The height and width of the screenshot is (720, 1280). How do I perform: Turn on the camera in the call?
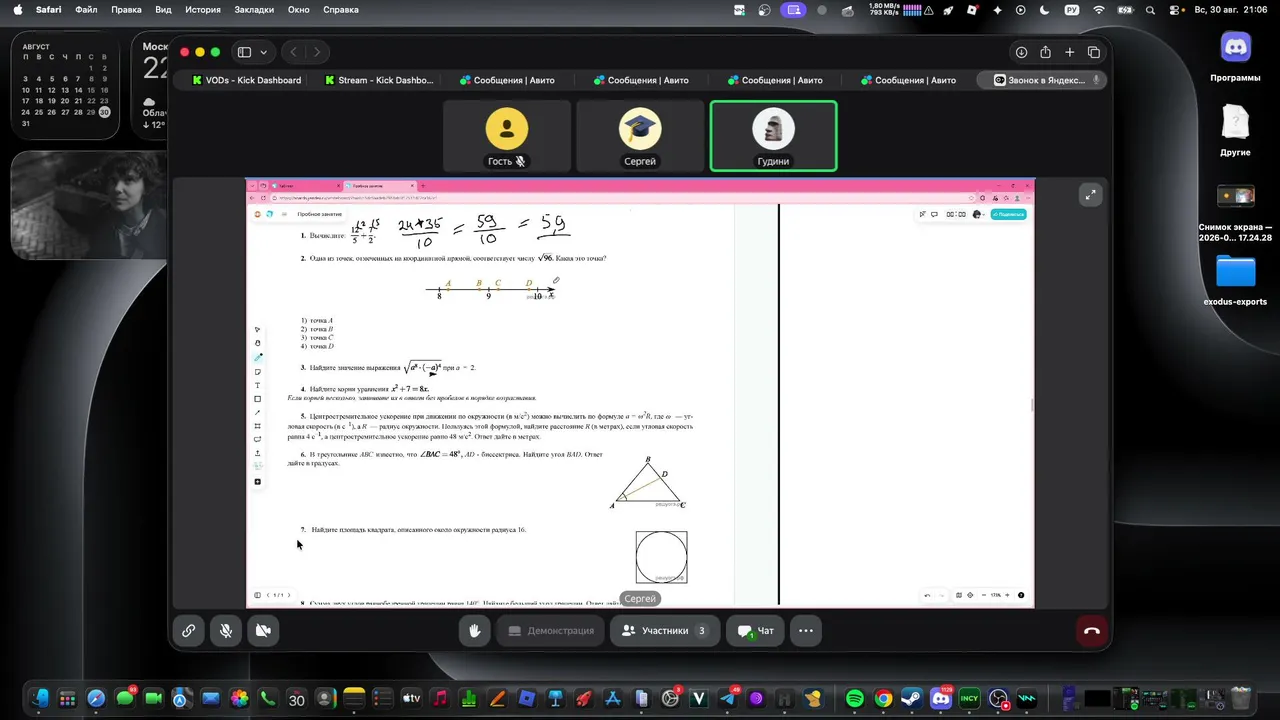[x=263, y=631]
